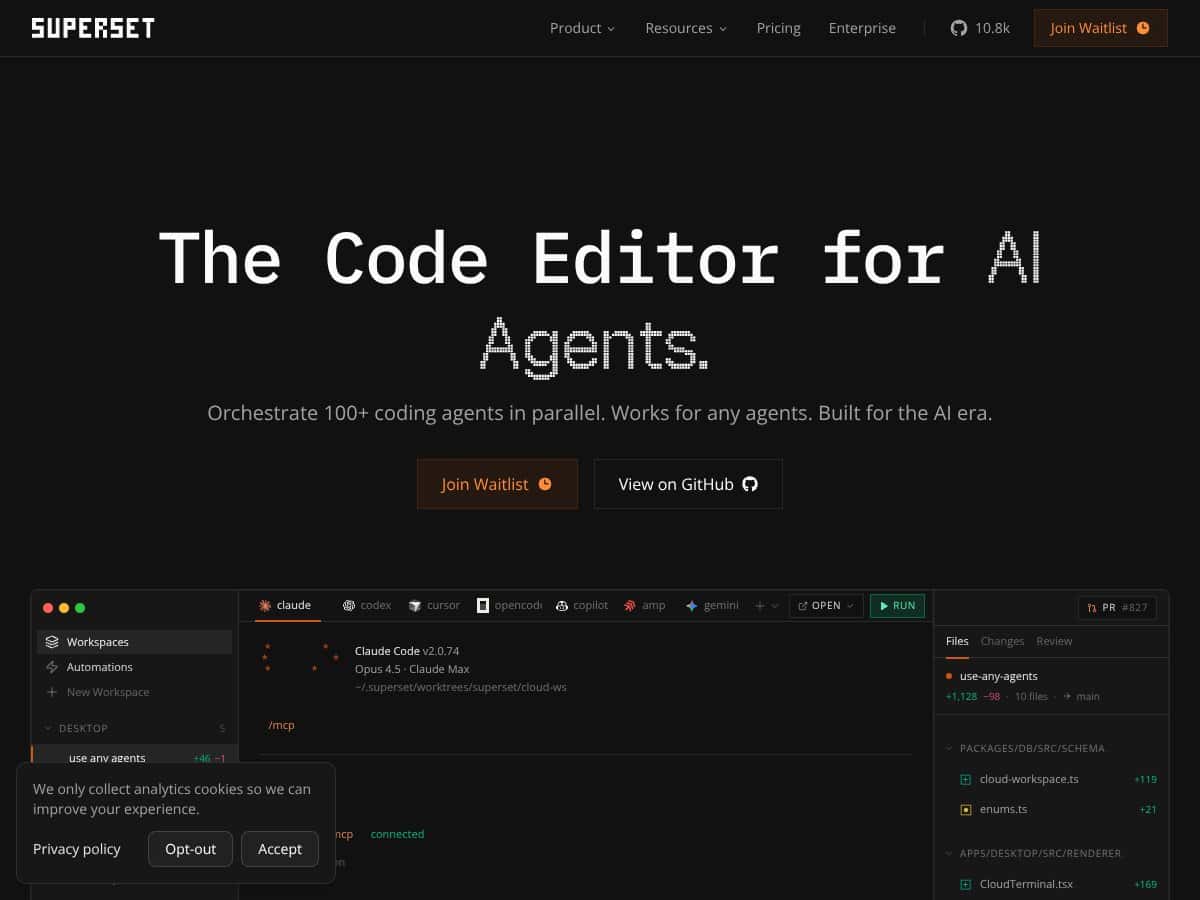Go to the Pricing page
Viewport: 1200px width, 900px height.
779,28
